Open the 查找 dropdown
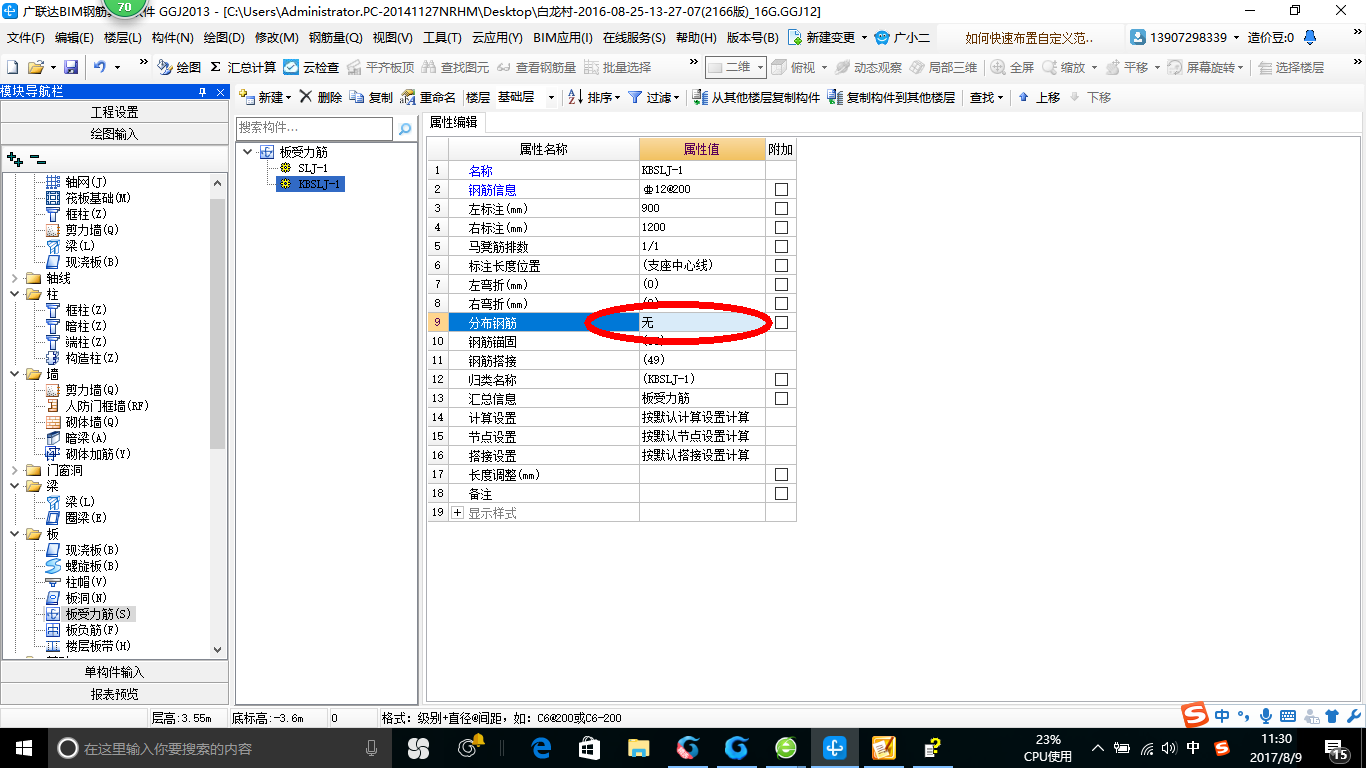 (x=986, y=97)
